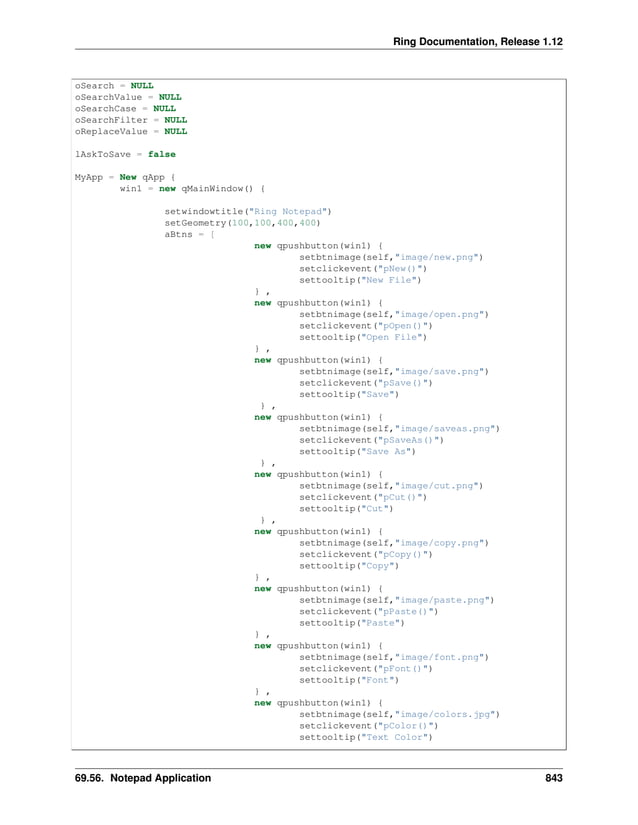The height and width of the screenshot is (825, 638).
Task: Click settooltip("Save As") line
Action: (358, 451)
